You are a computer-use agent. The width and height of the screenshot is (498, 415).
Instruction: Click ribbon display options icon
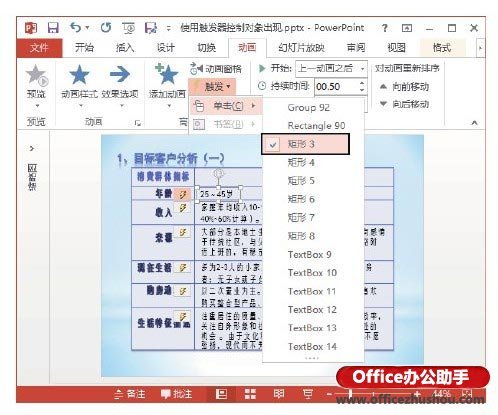click(x=407, y=28)
